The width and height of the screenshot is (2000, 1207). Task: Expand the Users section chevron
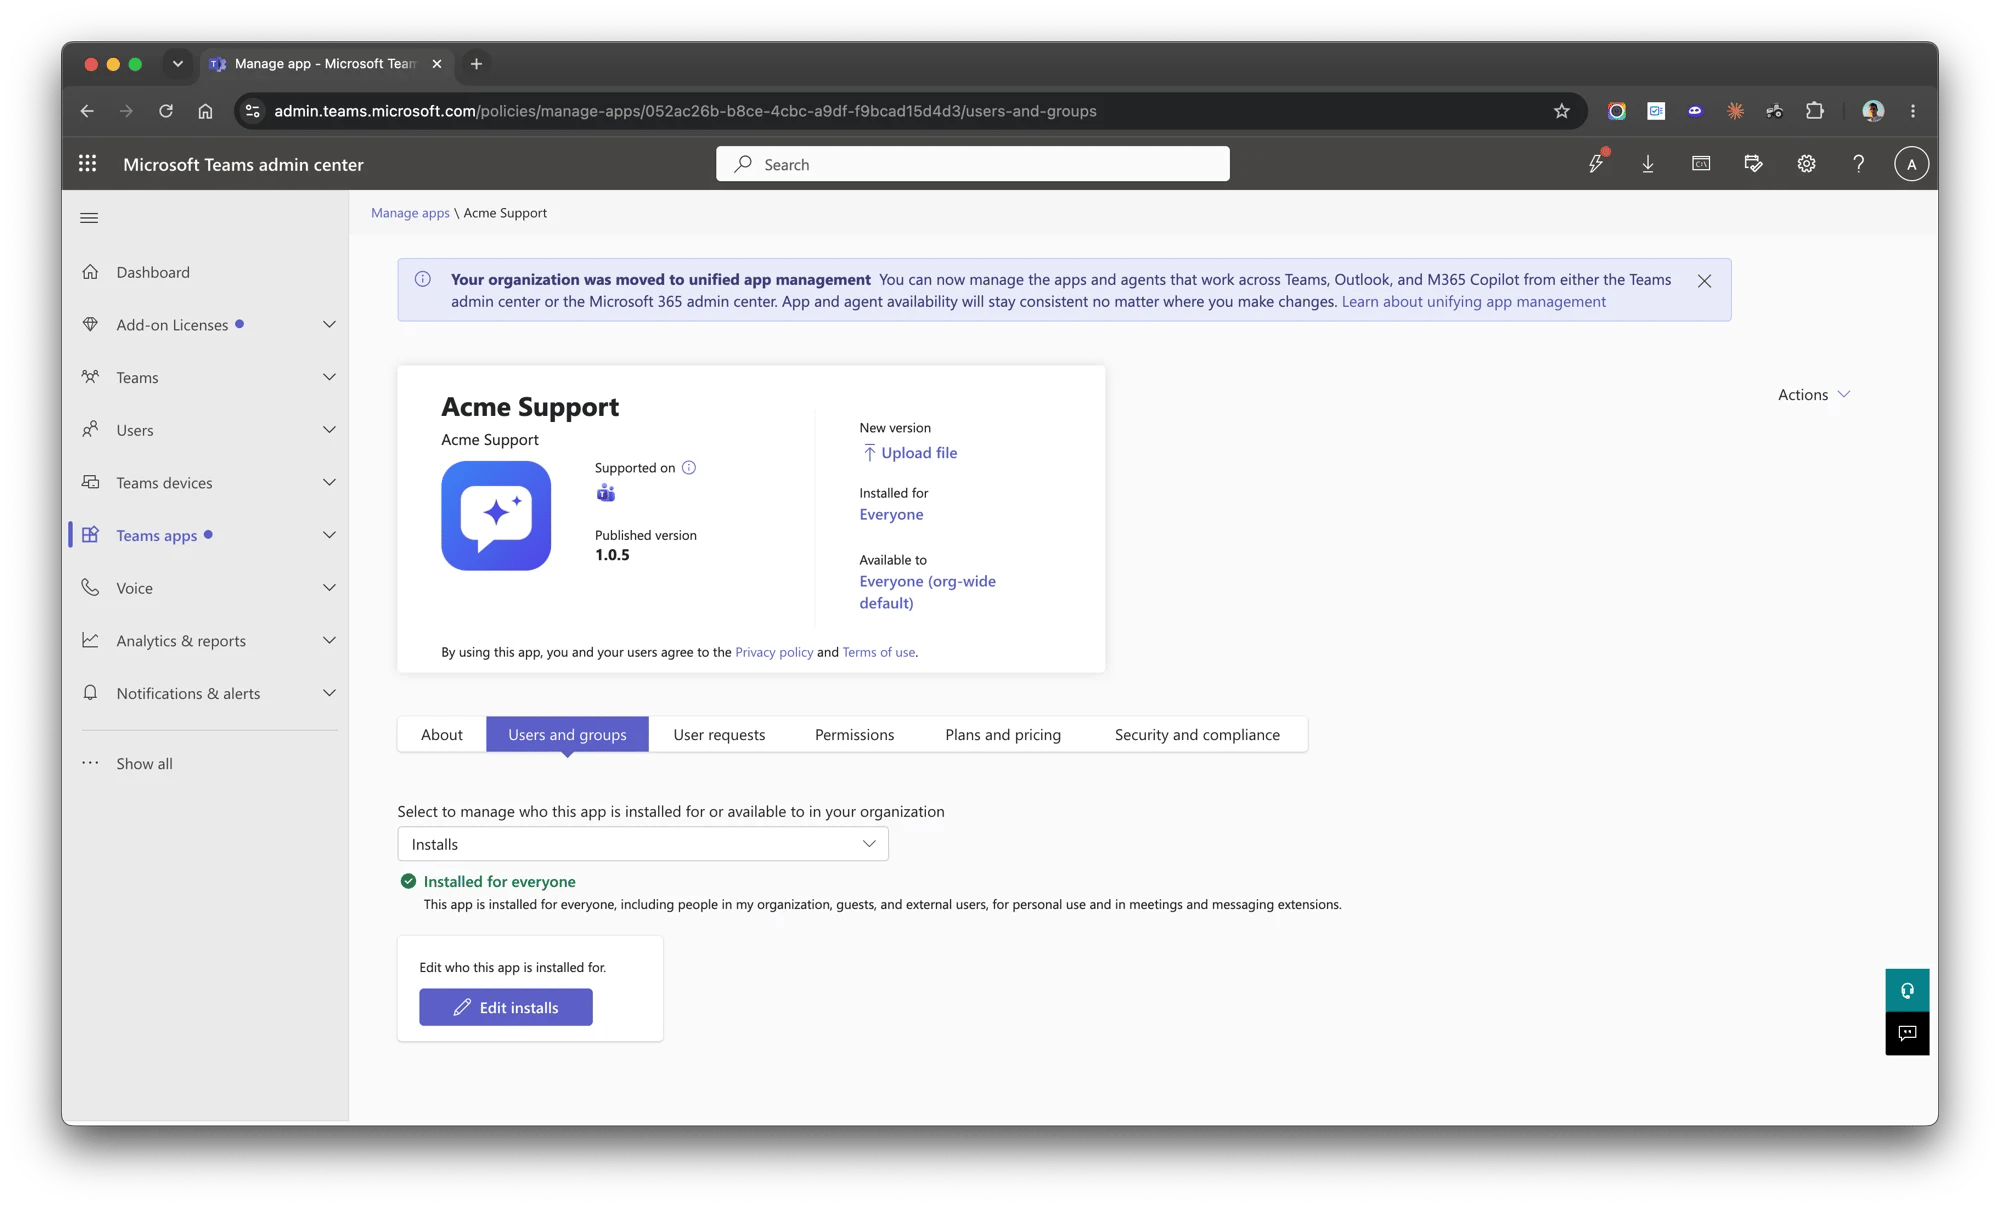tap(329, 429)
